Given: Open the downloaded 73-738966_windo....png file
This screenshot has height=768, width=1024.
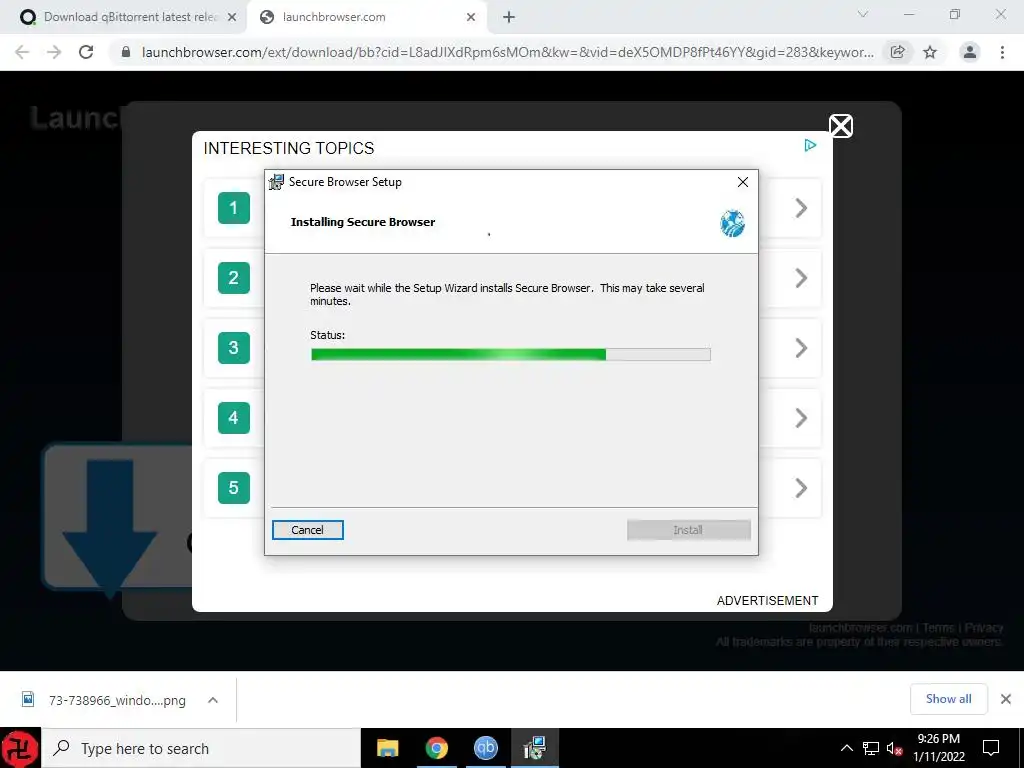Looking at the screenshot, I should point(104,700).
